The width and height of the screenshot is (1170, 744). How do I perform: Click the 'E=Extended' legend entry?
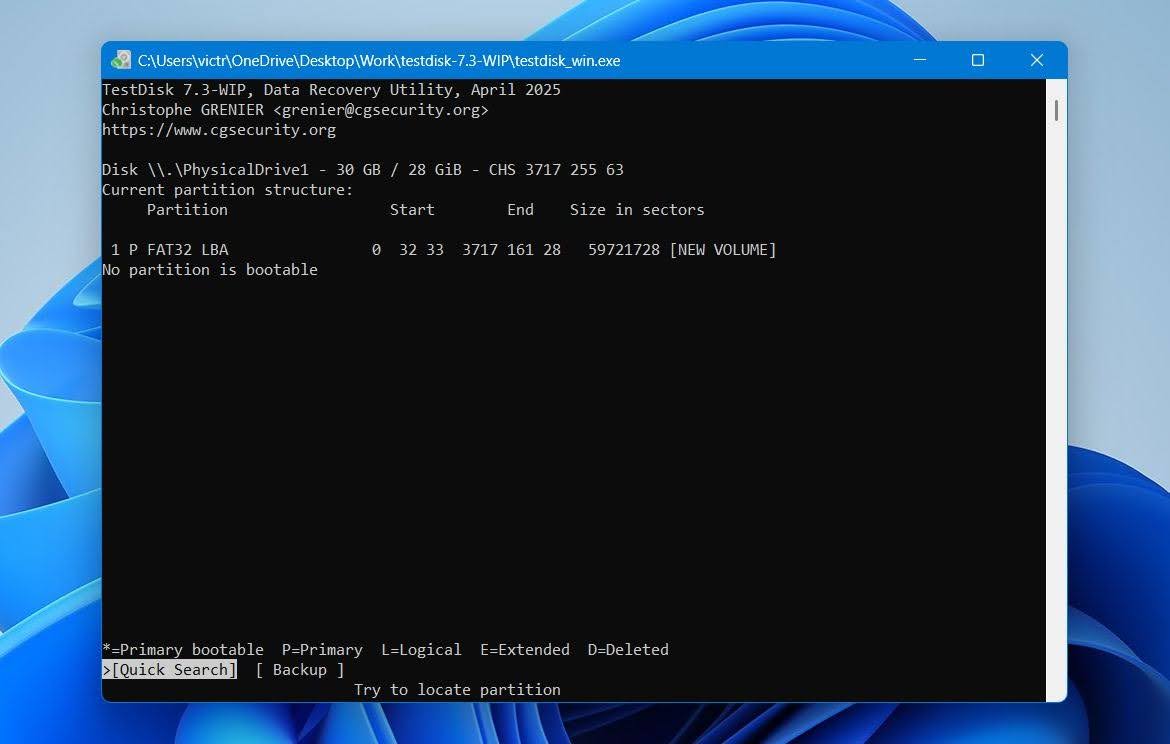(x=525, y=650)
